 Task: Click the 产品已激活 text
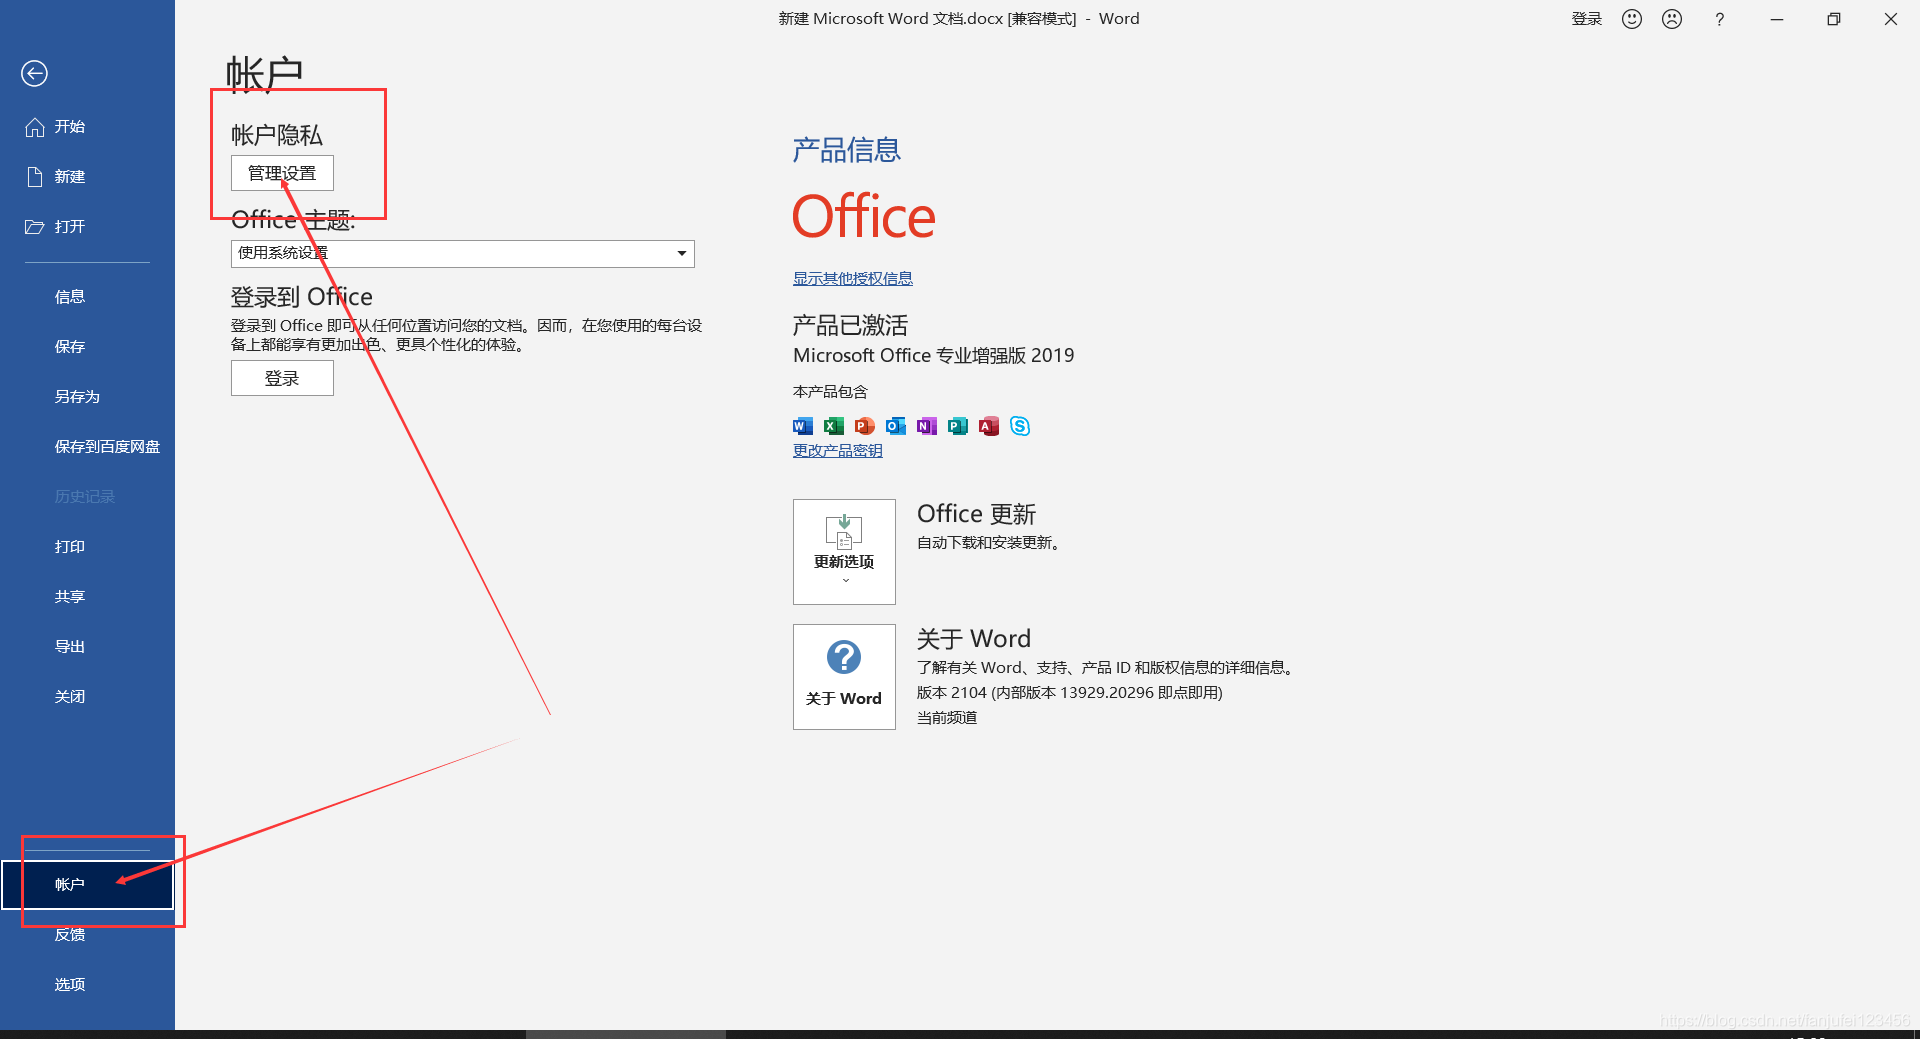point(851,326)
